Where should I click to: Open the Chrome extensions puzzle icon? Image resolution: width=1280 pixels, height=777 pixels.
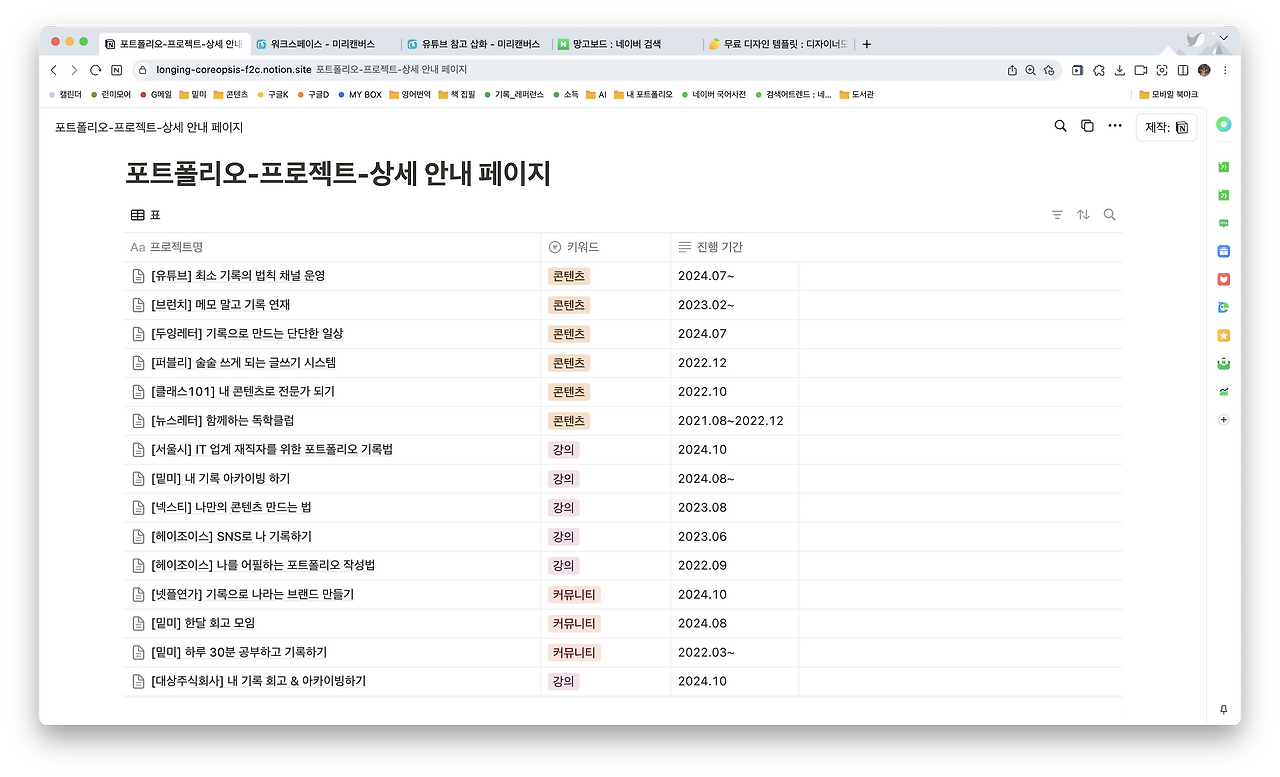[1099, 71]
